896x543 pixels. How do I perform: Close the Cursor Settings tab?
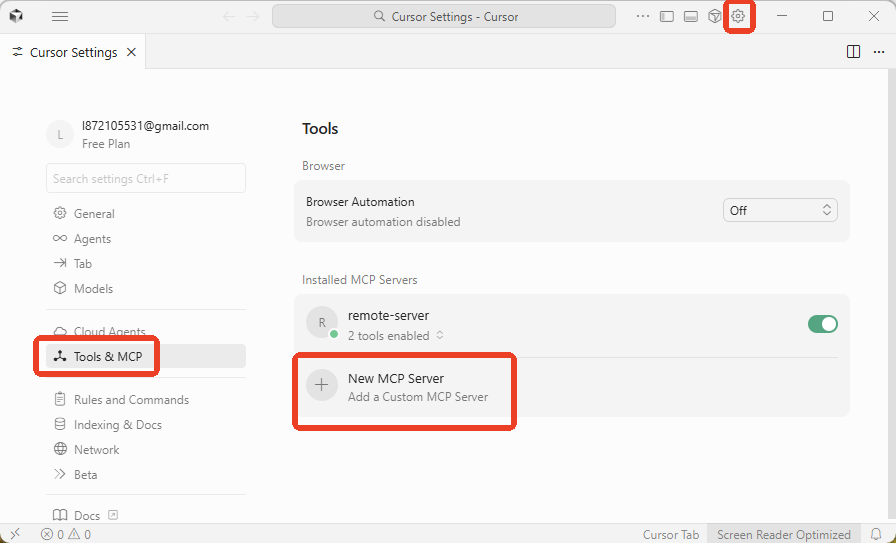(x=131, y=52)
